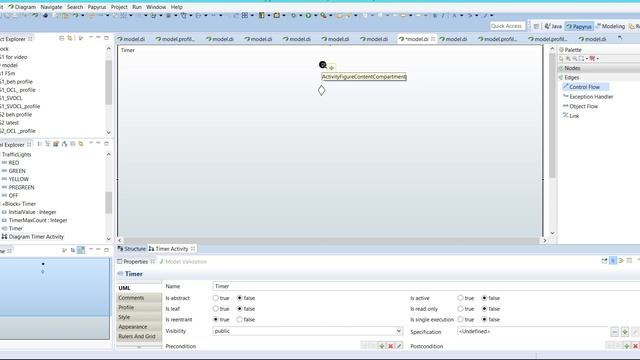The image size is (640, 360).
Task: Open the Papyrus menu
Action: pyautogui.click(x=97, y=7)
